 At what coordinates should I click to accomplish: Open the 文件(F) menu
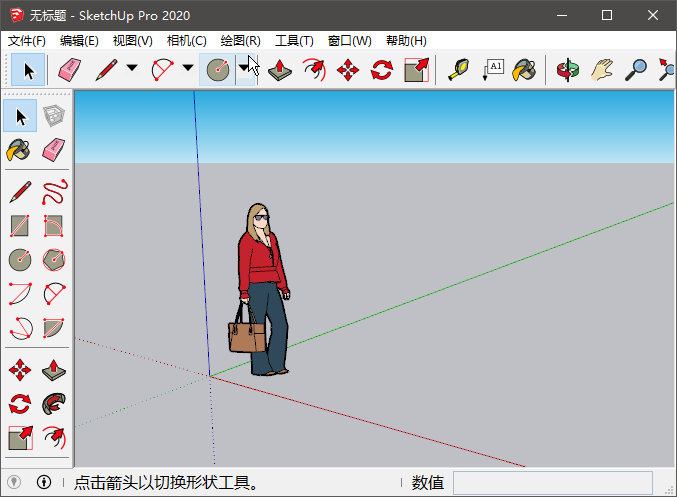tap(27, 41)
